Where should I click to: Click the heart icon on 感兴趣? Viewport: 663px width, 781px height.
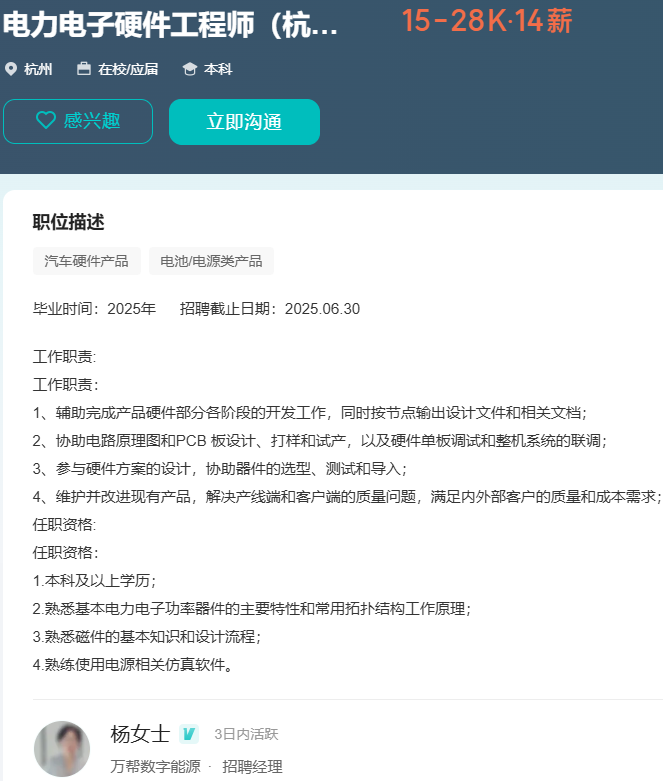click(x=46, y=121)
